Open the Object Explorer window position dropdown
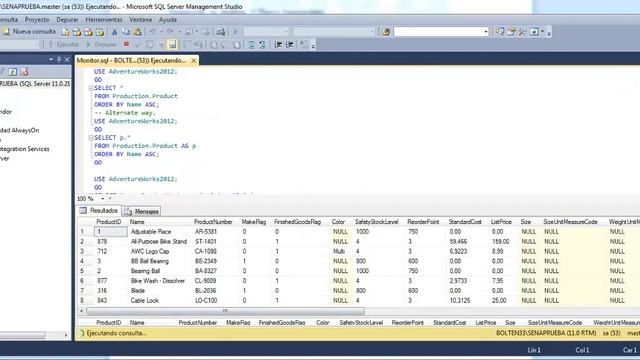This screenshot has height=360, width=640. click(x=51, y=60)
